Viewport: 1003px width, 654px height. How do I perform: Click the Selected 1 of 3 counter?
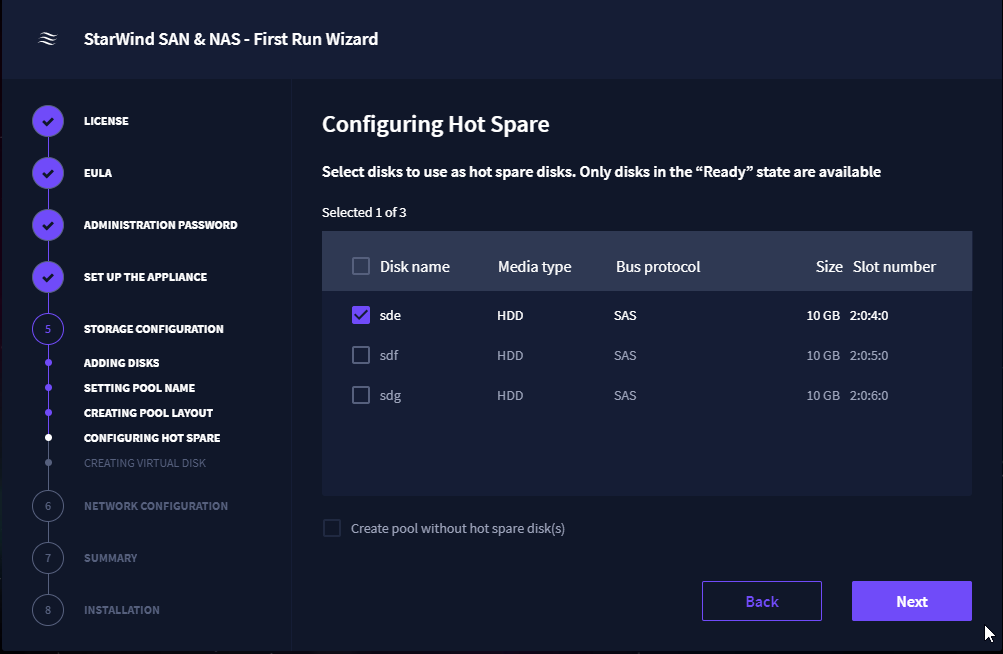(x=364, y=212)
